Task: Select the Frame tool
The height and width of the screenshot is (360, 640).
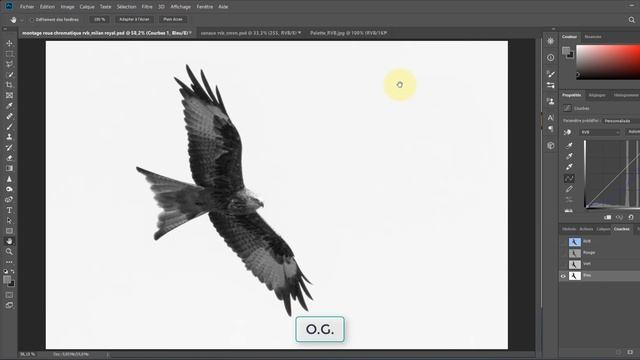Action: click(x=9, y=96)
